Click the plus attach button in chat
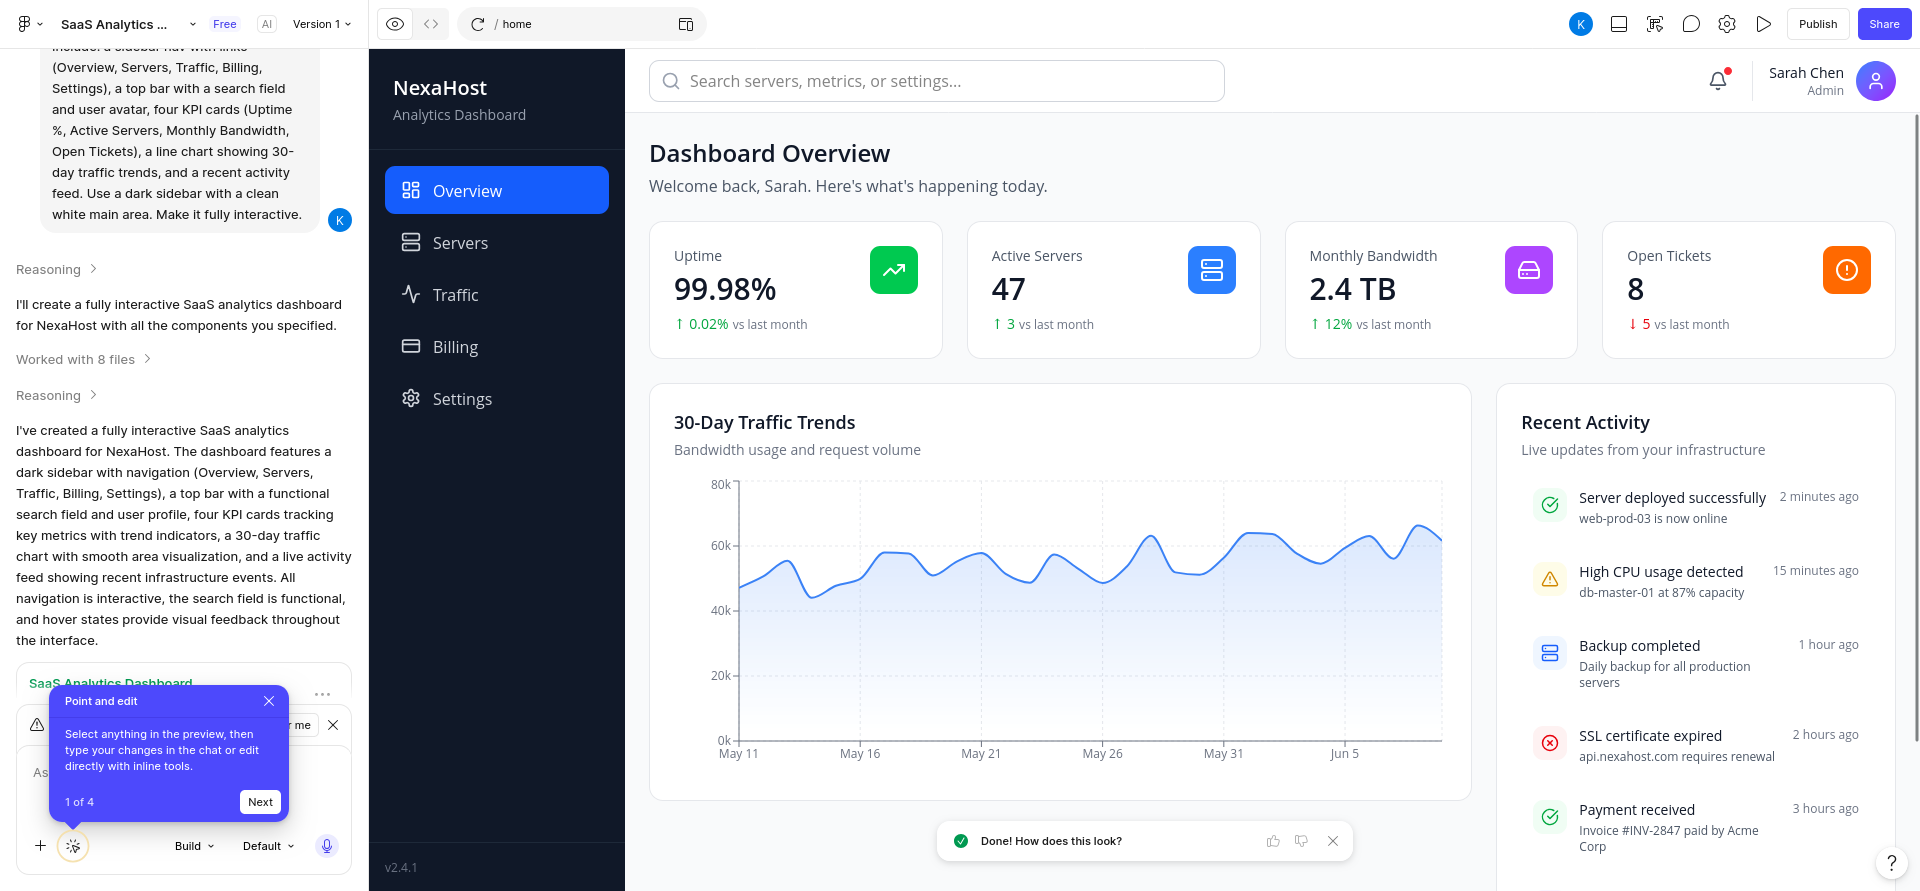Viewport: 1920px width, 891px height. pyautogui.click(x=40, y=845)
